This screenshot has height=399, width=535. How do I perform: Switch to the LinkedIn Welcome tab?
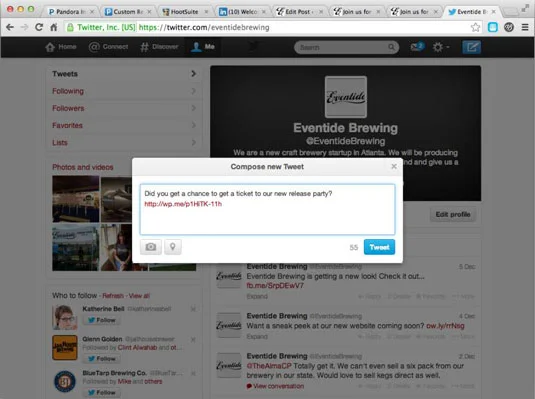242,12
